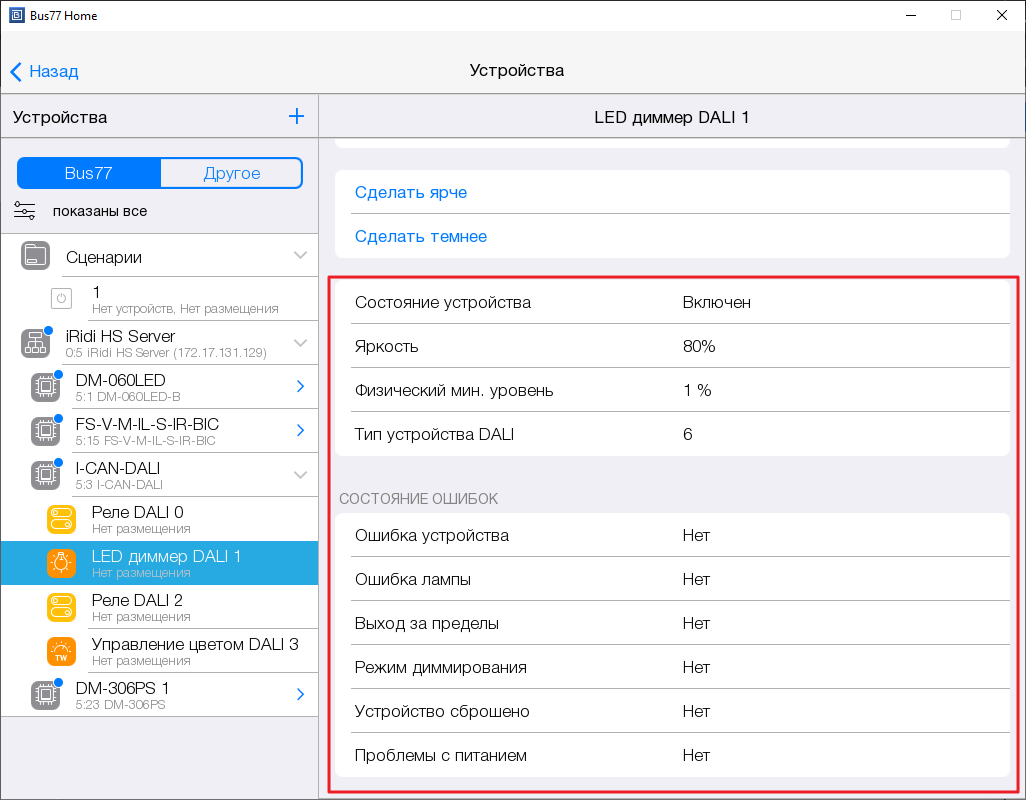Screen dimensions: 1026x800
Task: Click the Реле DALI 0 relay icon
Action: 61,519
